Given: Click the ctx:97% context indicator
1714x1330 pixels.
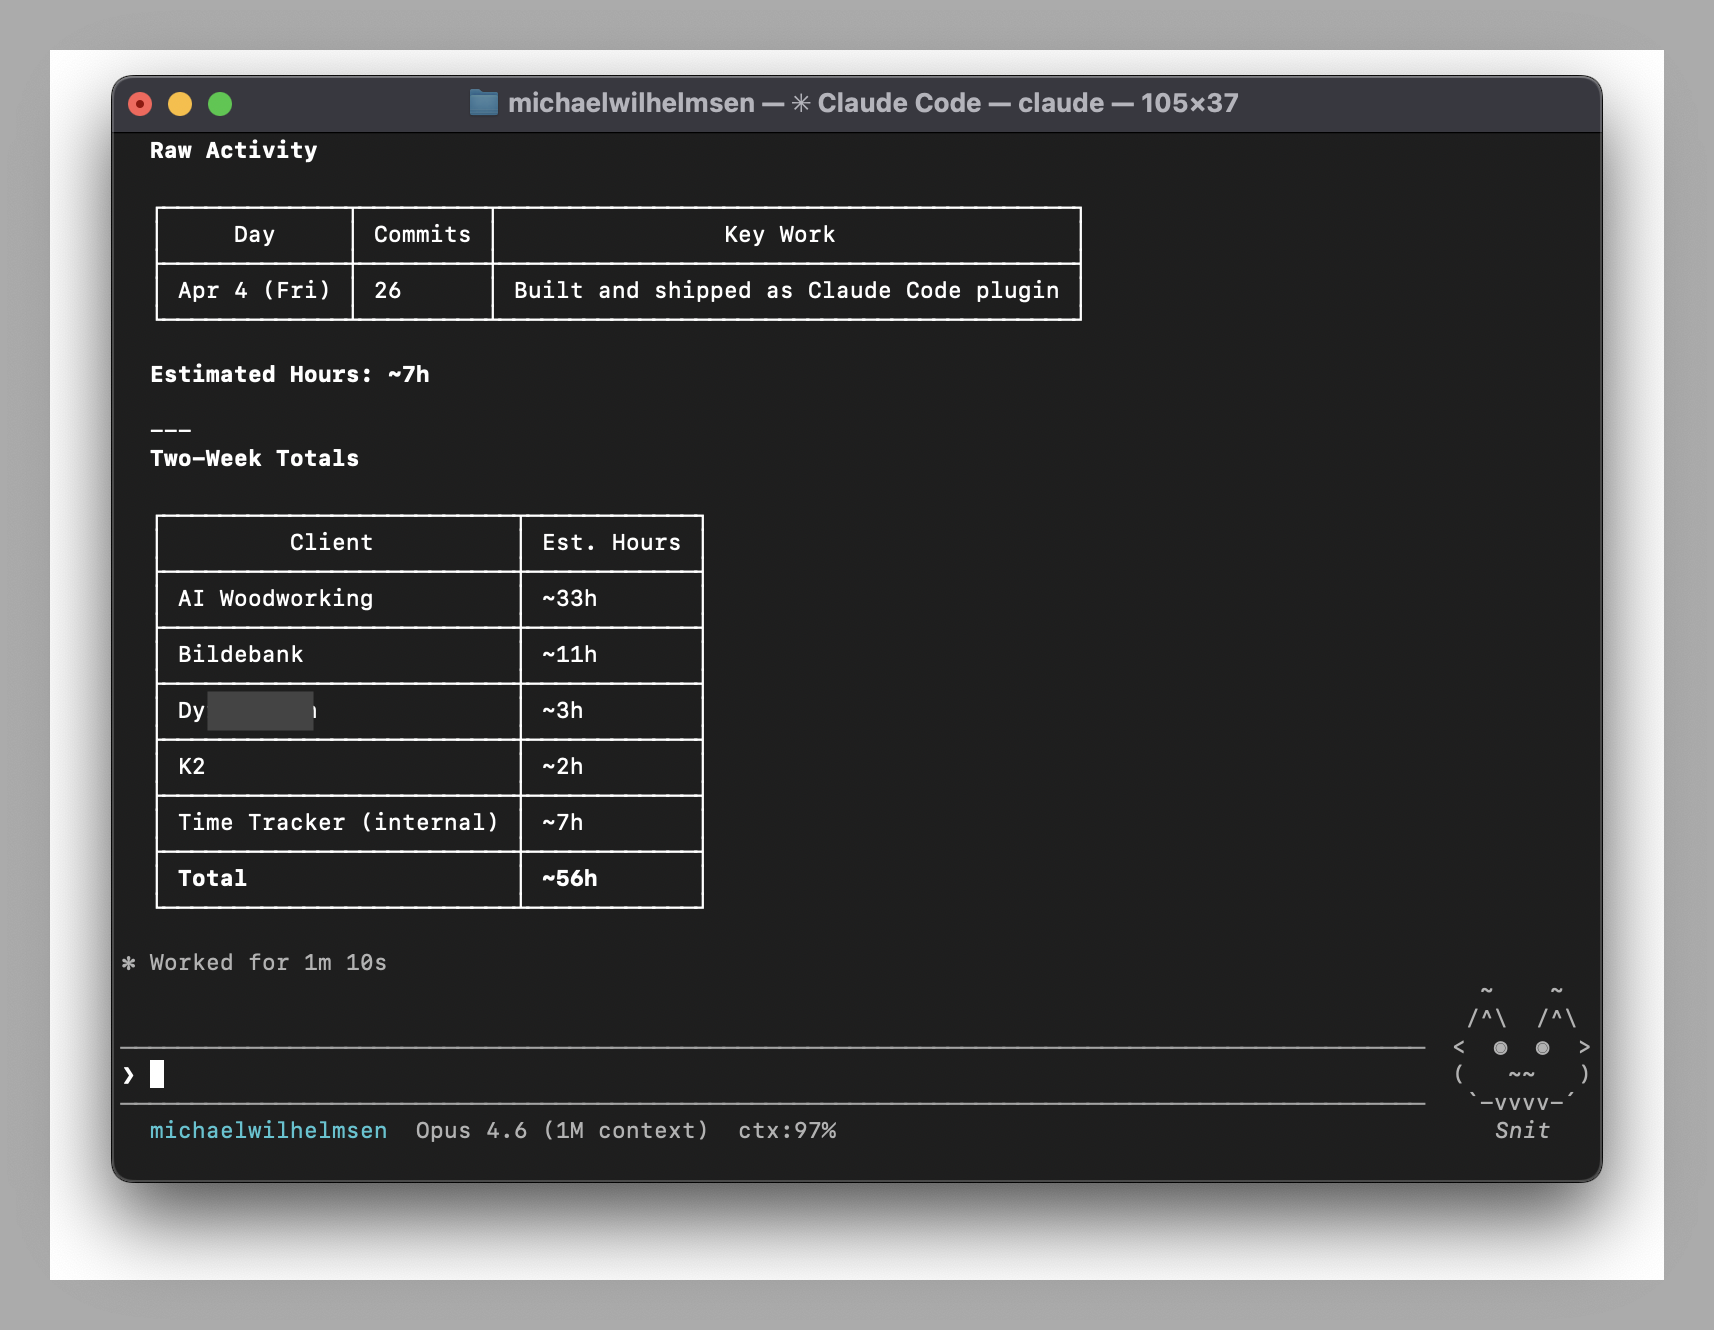Looking at the screenshot, I should pyautogui.click(x=787, y=1131).
